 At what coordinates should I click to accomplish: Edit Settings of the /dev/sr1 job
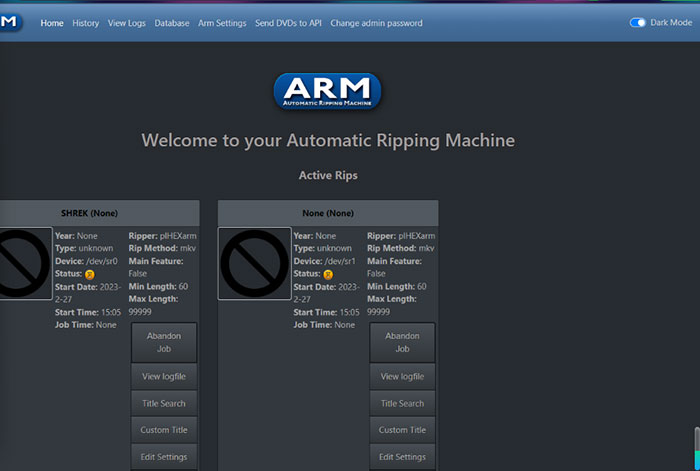[x=402, y=457]
